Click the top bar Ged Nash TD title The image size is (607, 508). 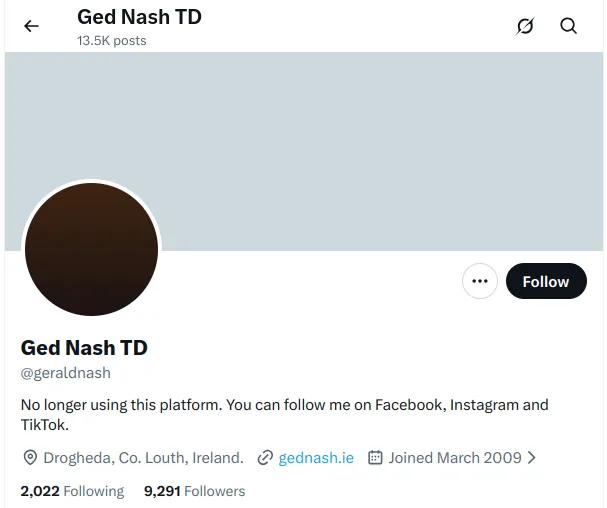(x=139, y=18)
